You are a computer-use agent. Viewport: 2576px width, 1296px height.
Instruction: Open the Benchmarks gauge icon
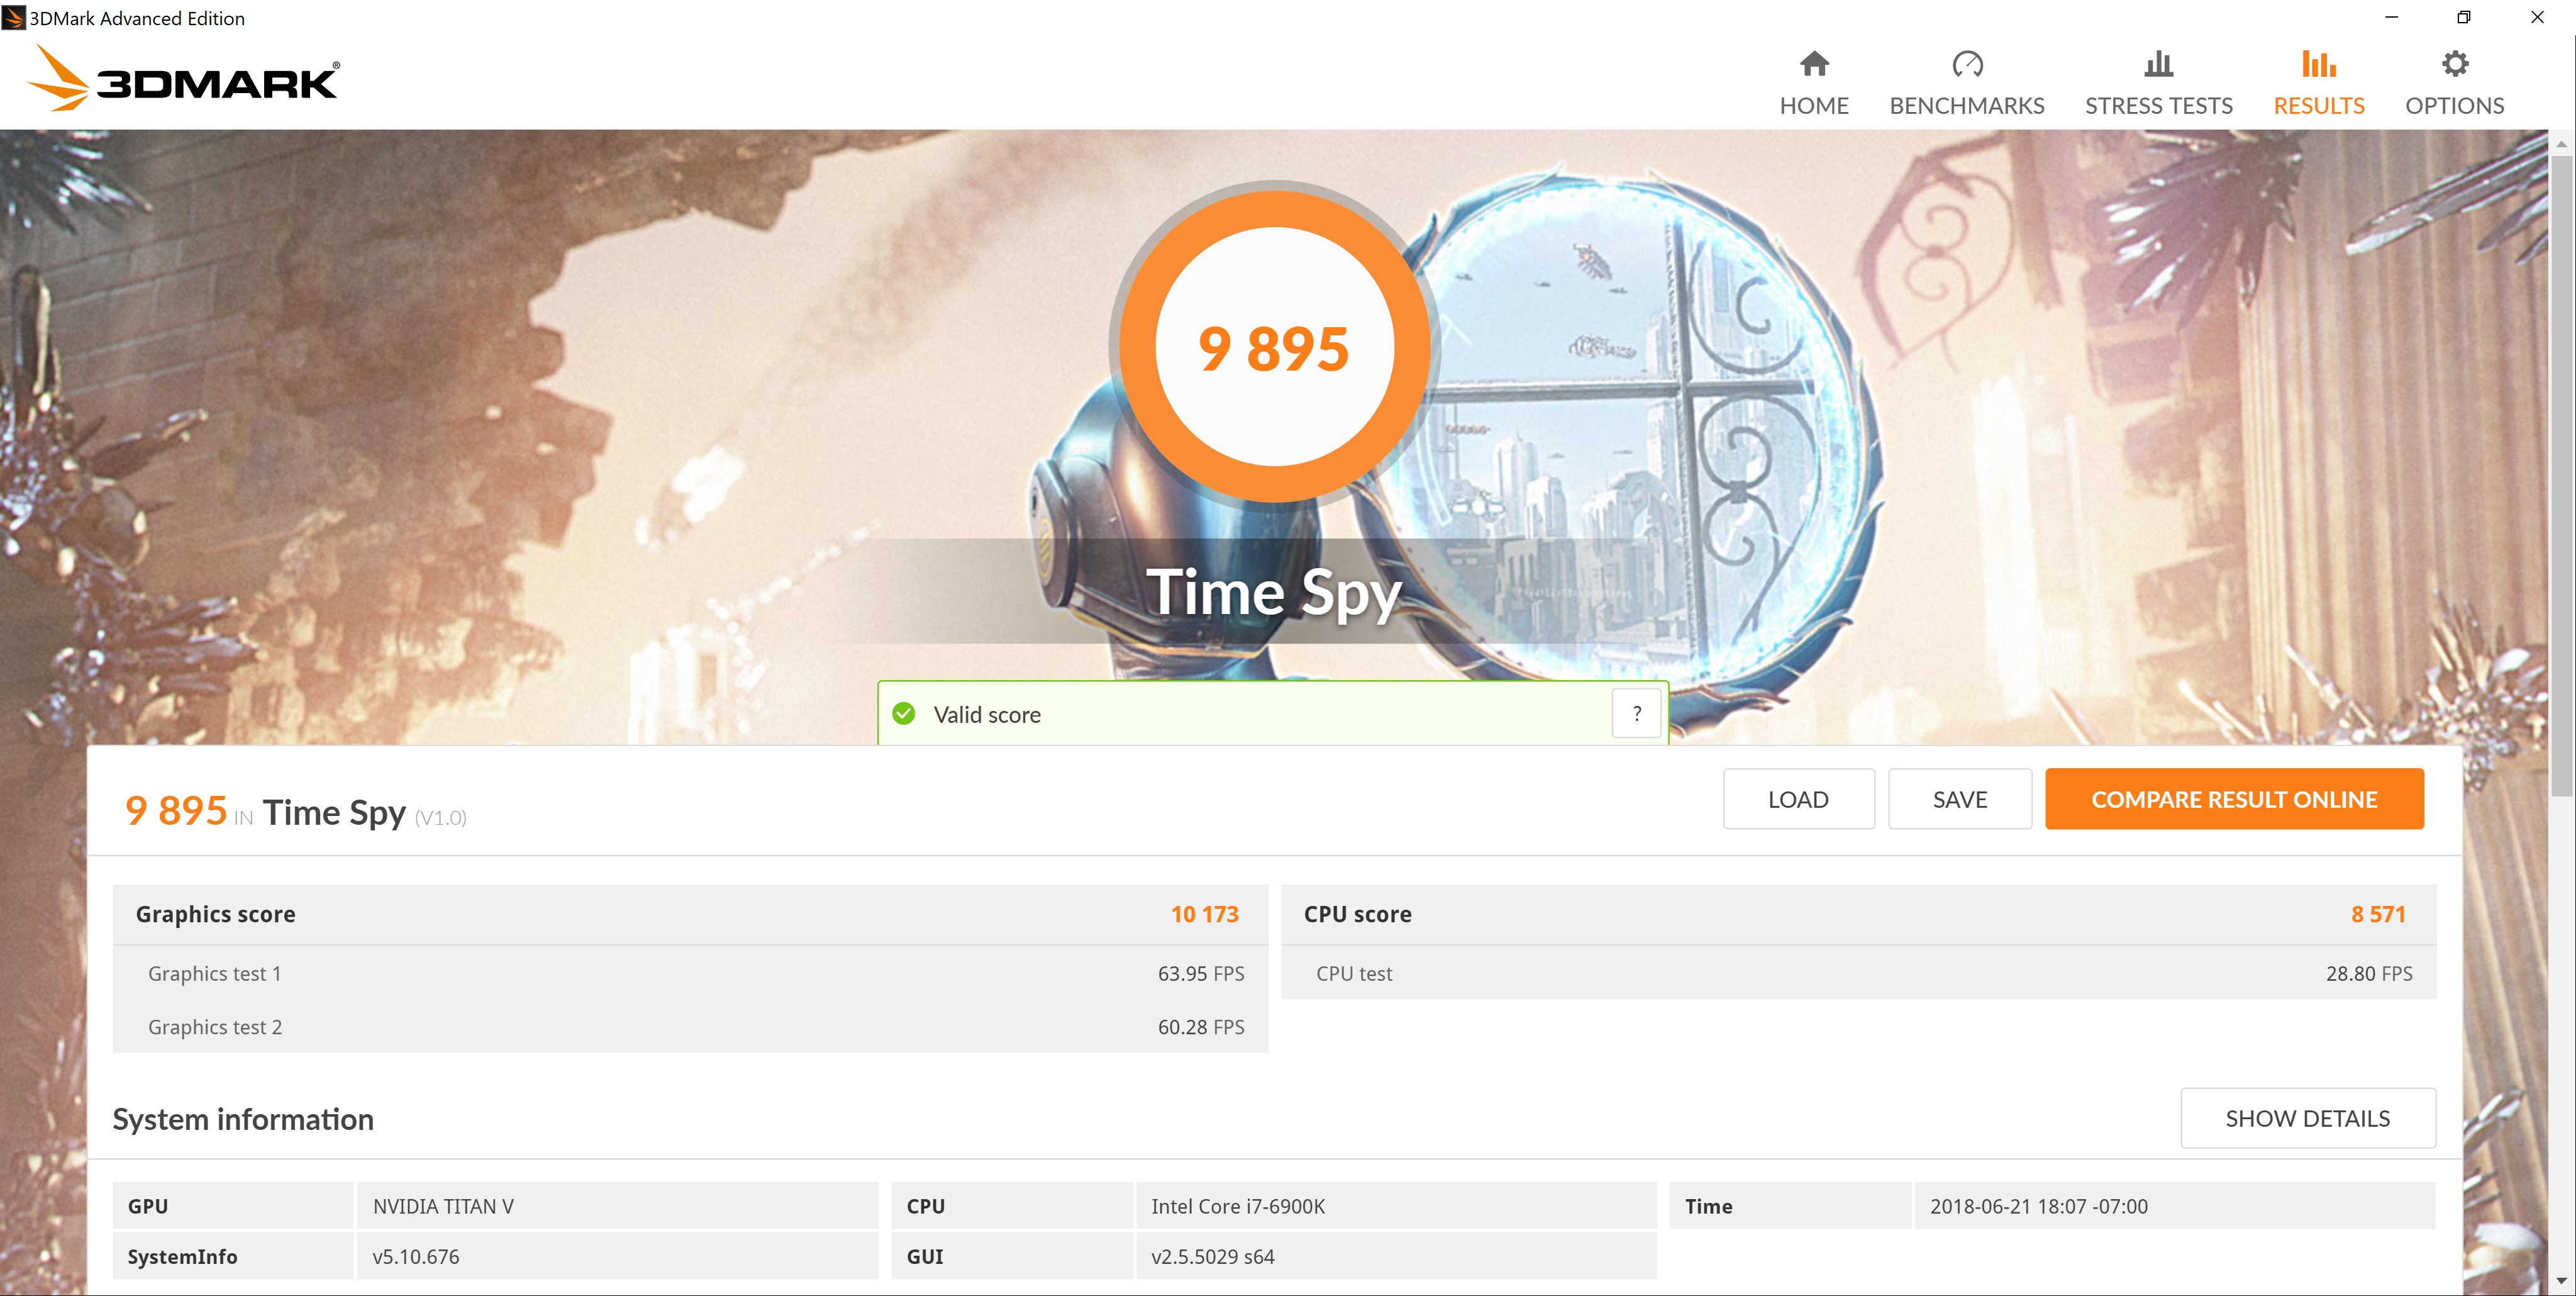click(1967, 64)
